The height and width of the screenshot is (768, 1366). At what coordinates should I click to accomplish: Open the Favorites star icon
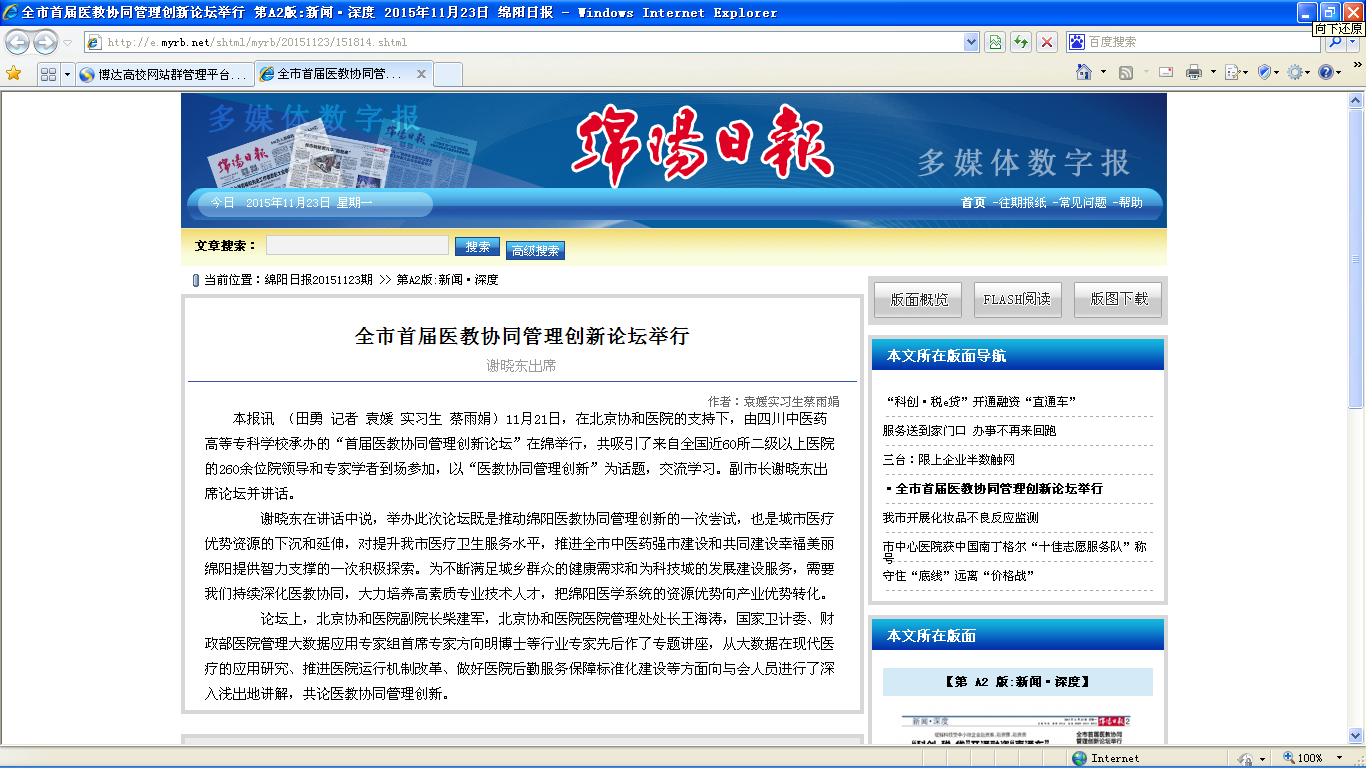click(x=13, y=73)
